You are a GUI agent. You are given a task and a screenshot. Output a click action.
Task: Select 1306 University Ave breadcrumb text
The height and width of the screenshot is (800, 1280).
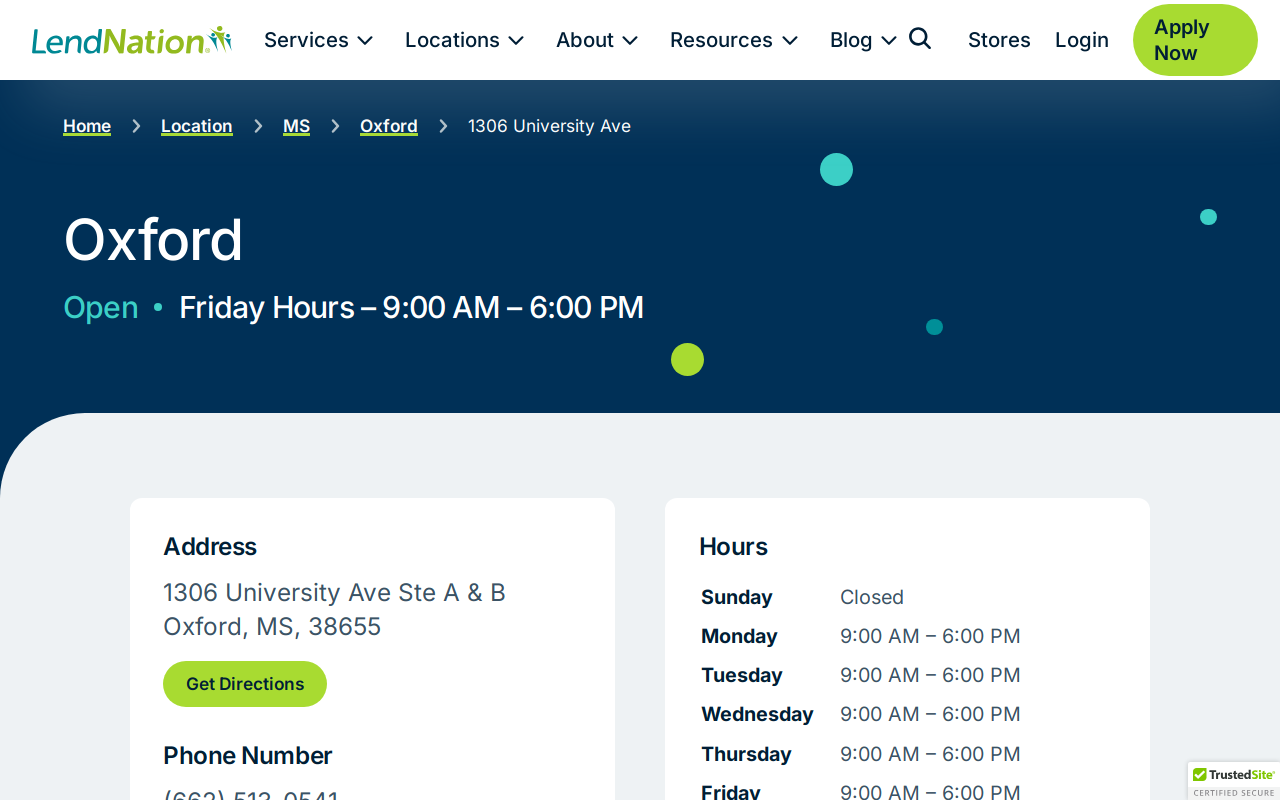coord(549,126)
